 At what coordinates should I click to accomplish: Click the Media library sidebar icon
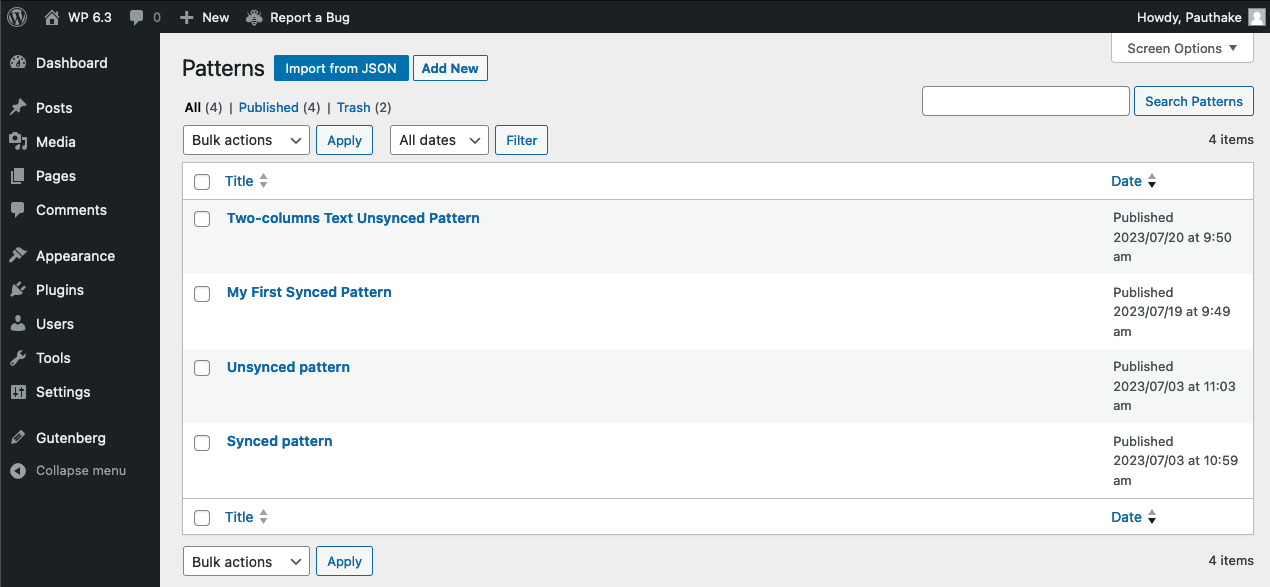21,141
